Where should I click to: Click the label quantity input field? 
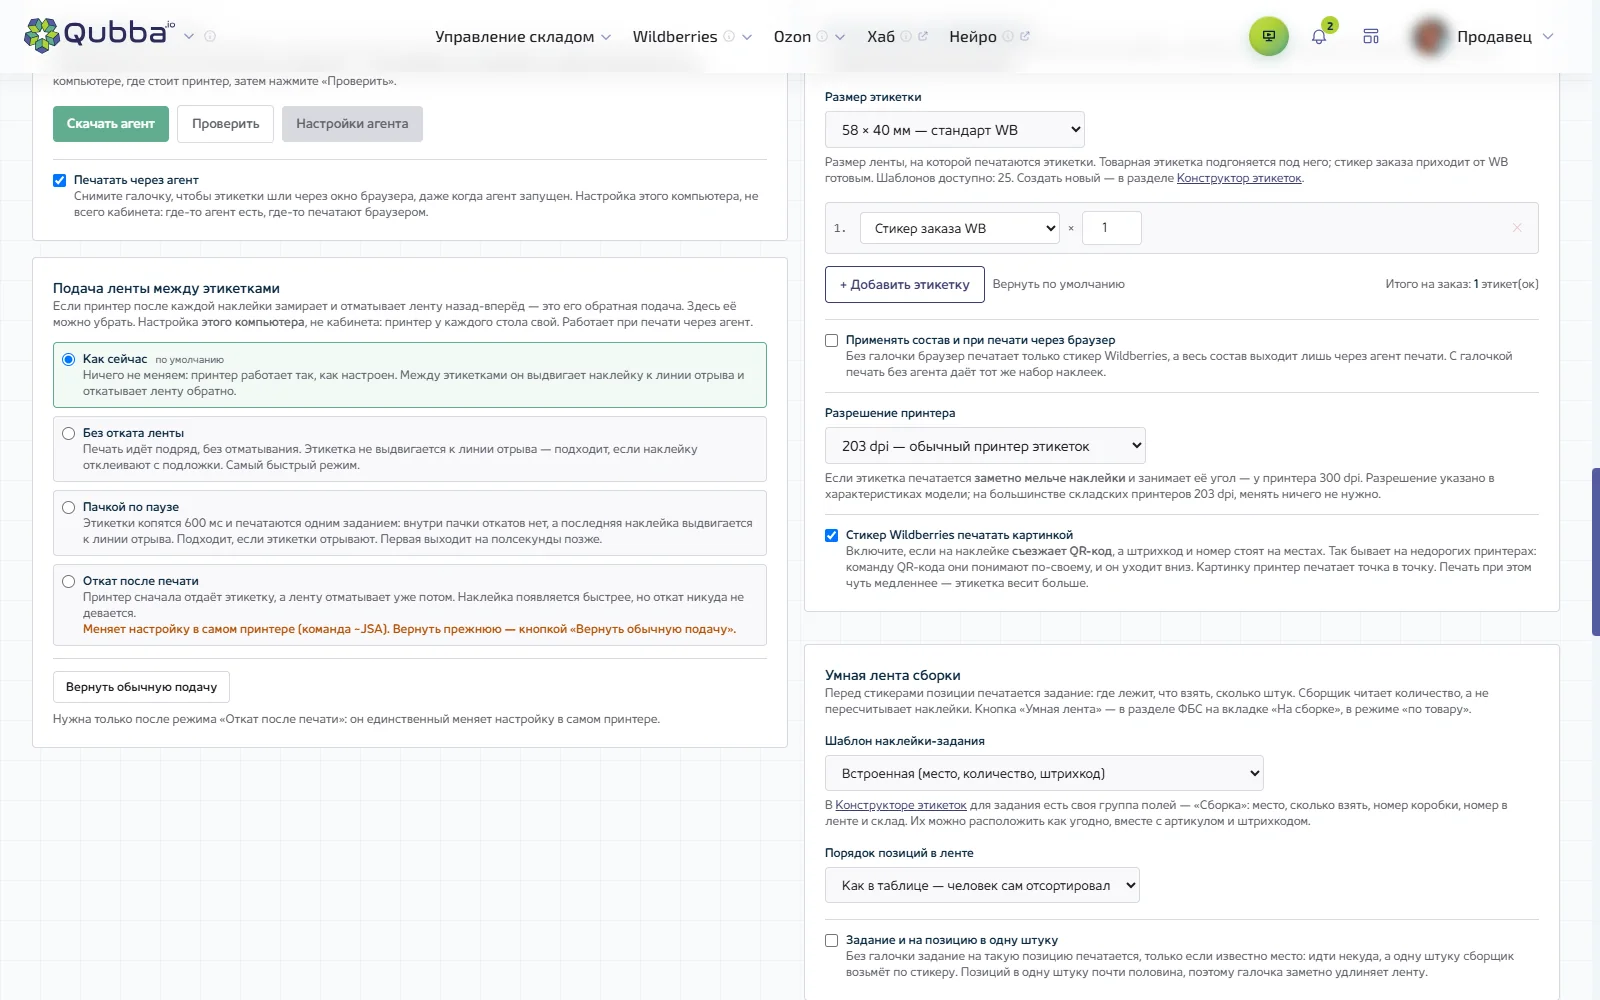1112,228
